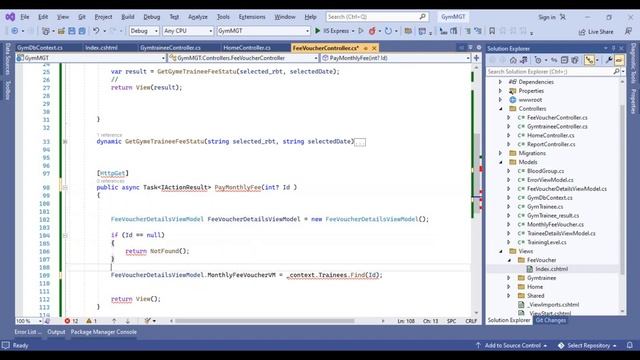This screenshot has height=360, width=640.
Task: Click the Undo arrow icon
Action: coord(96,31)
